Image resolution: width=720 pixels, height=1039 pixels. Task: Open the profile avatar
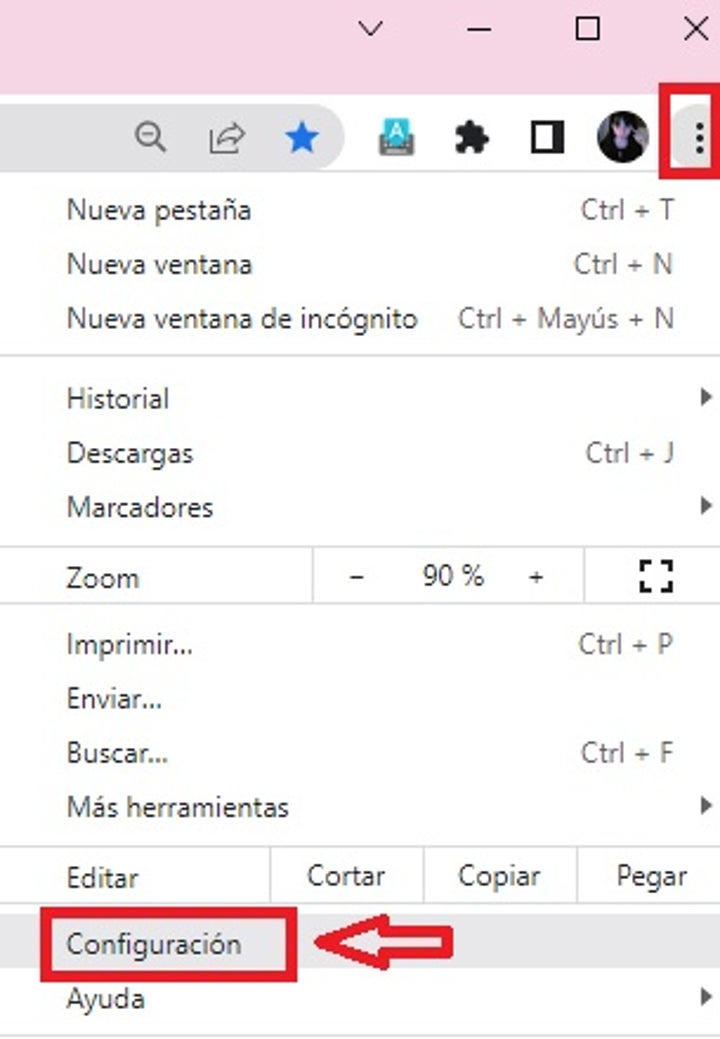click(x=622, y=138)
